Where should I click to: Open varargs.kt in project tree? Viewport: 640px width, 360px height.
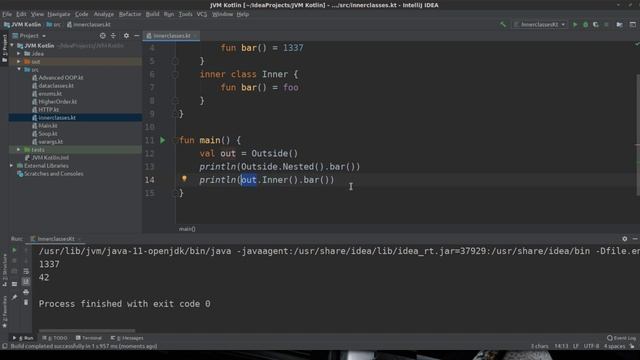(x=50, y=142)
